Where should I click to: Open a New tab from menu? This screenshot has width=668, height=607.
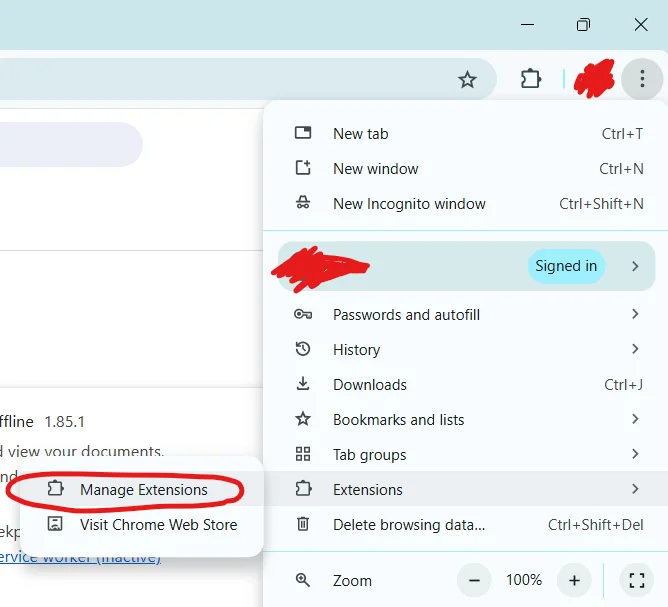[x=465, y=134]
